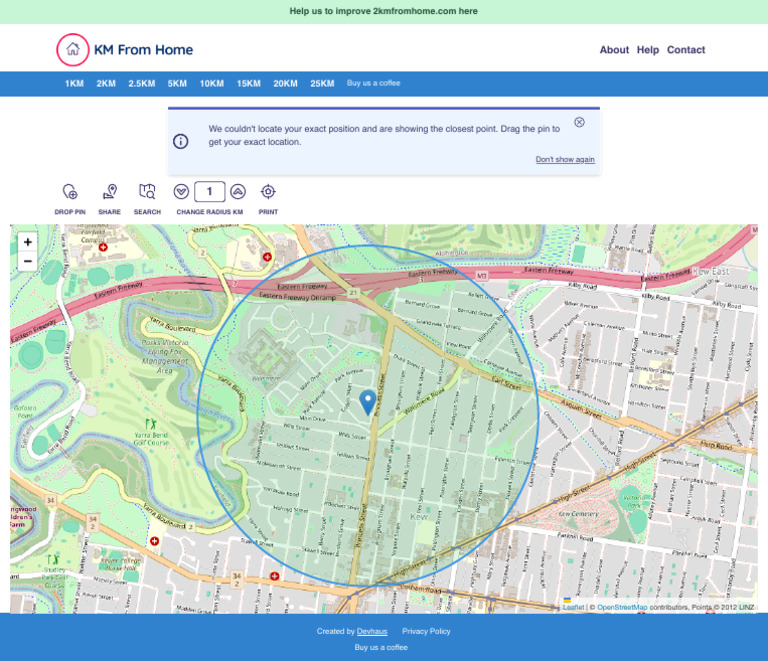Zoom in the map with plus button
This screenshot has width=768, height=661.
tap(28, 242)
